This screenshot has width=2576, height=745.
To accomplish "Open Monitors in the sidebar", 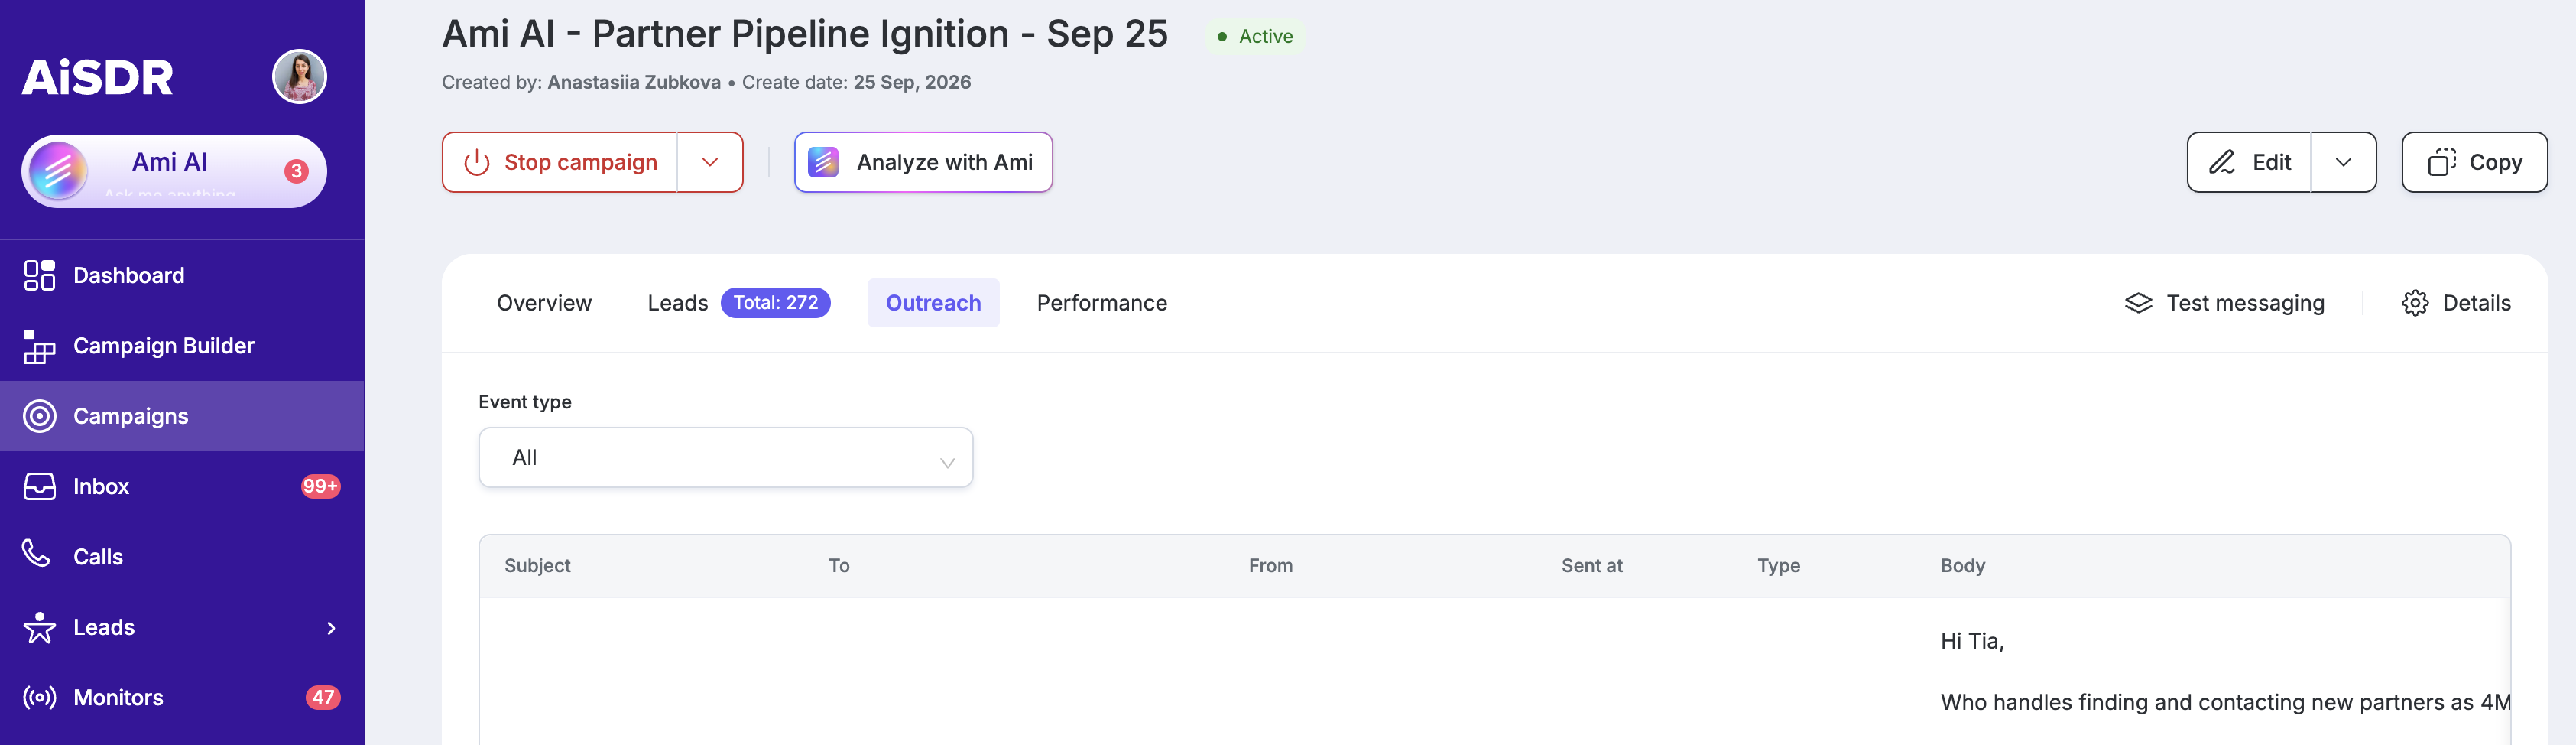I will click(x=182, y=698).
